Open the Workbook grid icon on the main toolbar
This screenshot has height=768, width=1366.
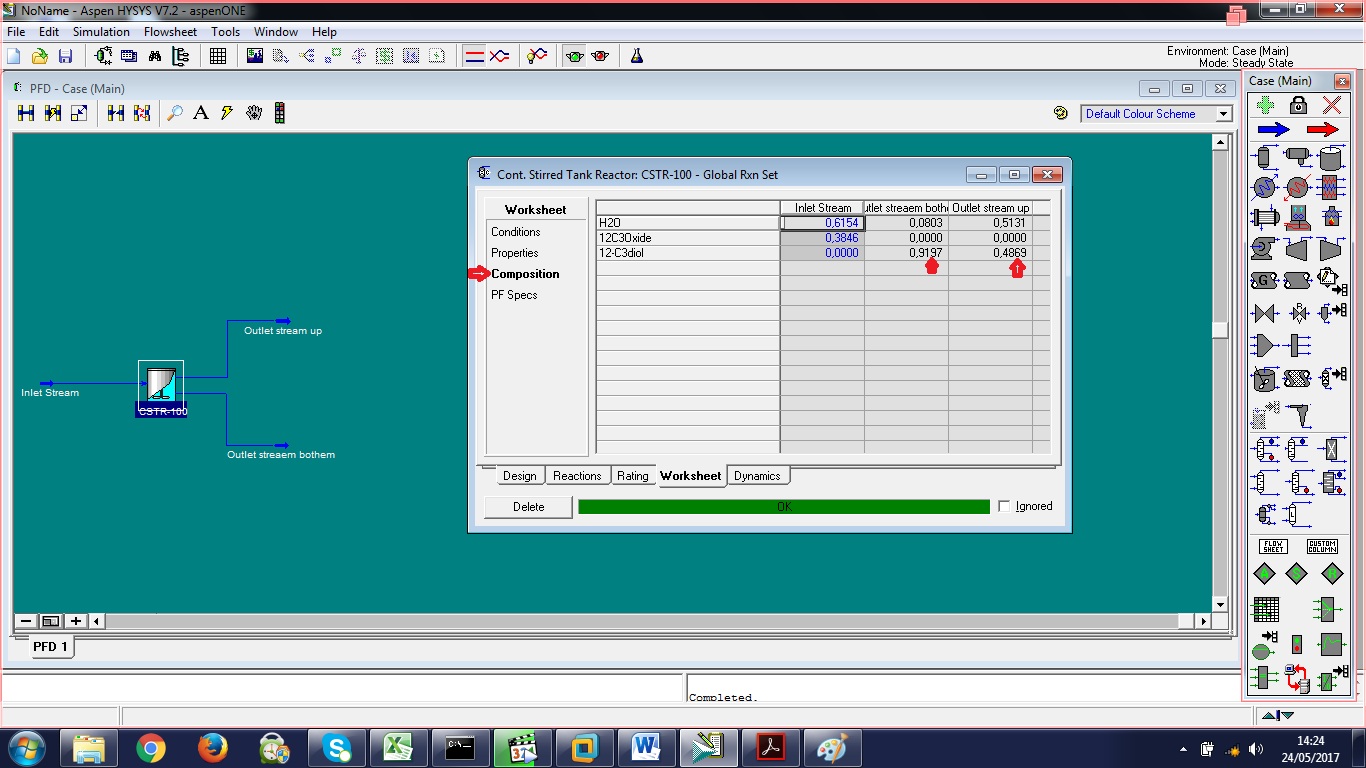tap(218, 55)
